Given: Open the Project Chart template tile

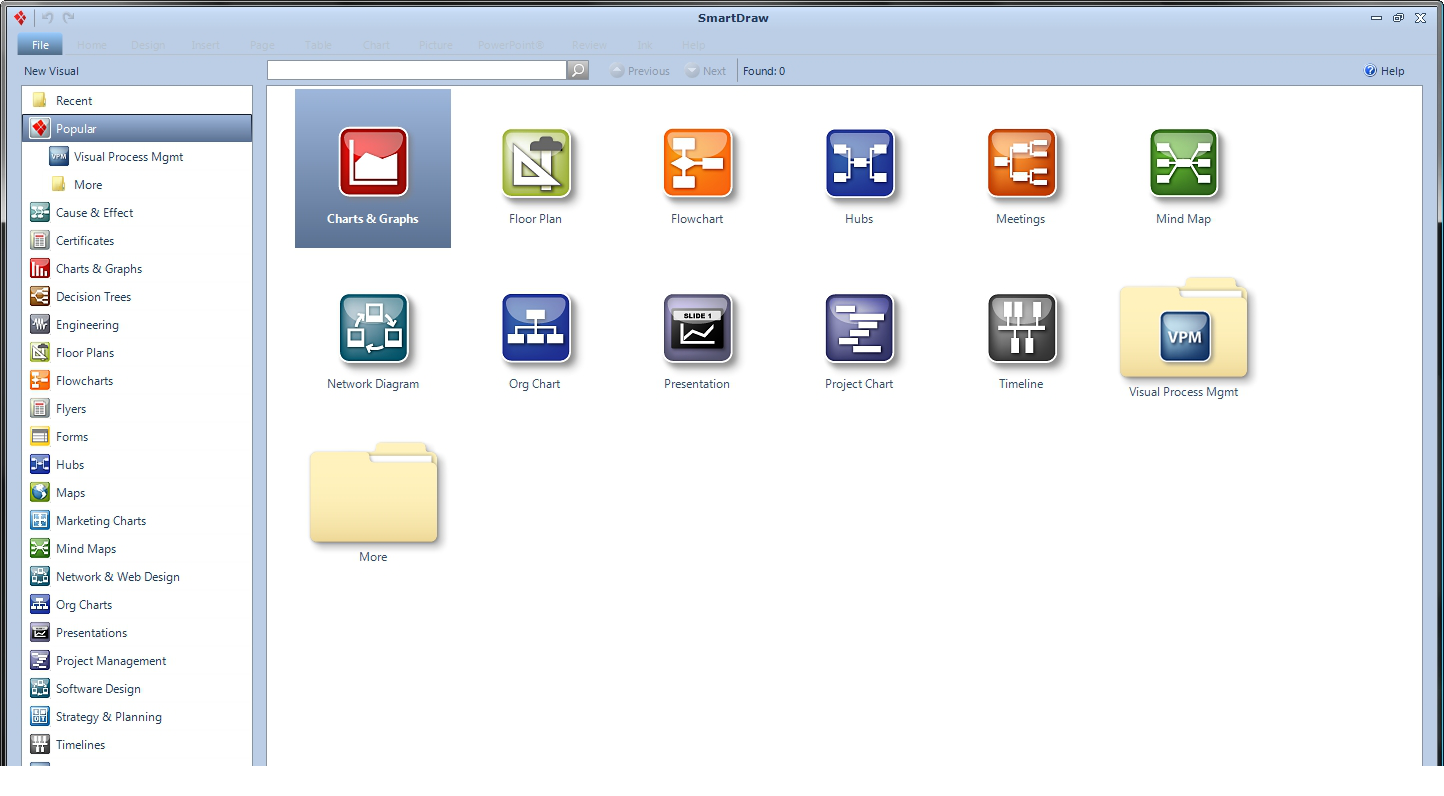Looking at the screenshot, I should point(859,340).
